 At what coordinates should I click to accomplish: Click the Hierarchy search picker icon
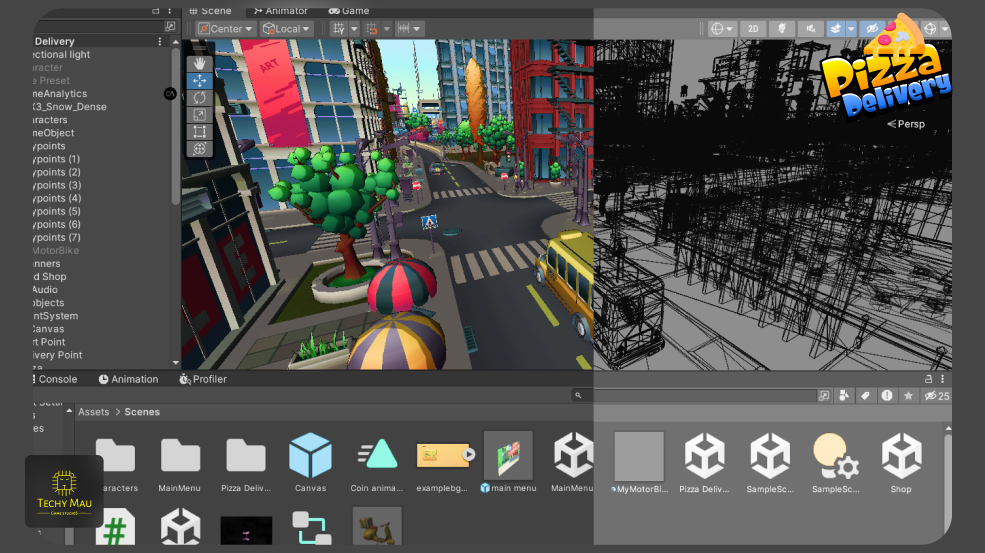coord(170,26)
